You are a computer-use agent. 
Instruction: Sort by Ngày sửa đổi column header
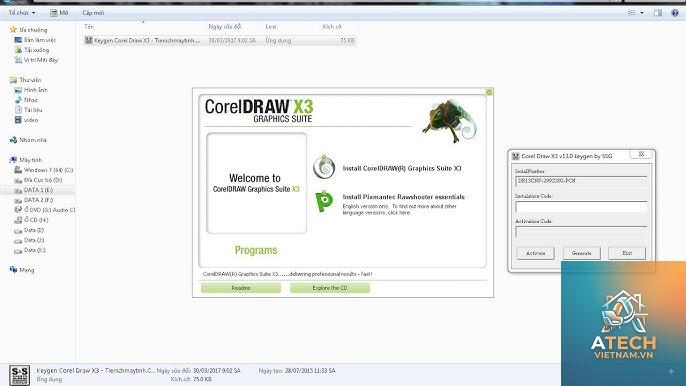[225, 27]
